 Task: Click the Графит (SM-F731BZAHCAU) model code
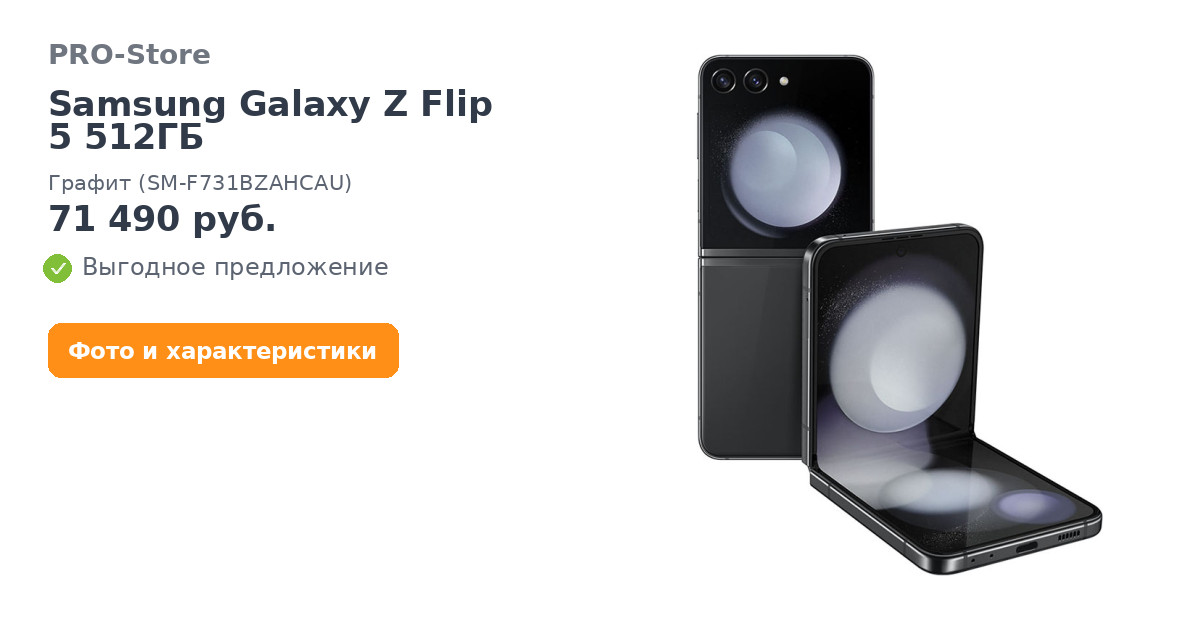point(200,183)
